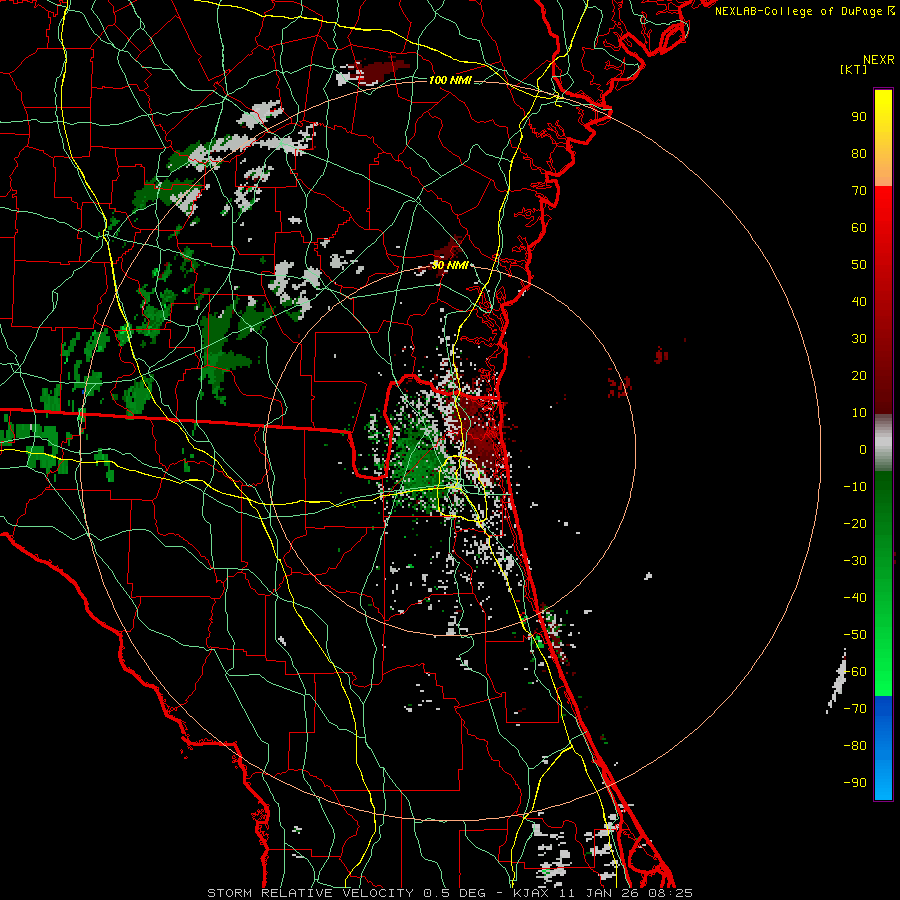This screenshot has height=900, width=900.
Task: Select the positive 90 value on velocity scale
Action: point(859,117)
